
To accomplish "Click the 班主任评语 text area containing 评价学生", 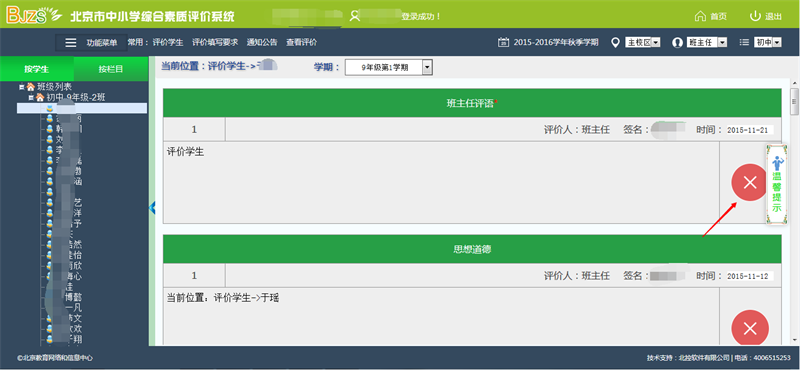I will 441,182.
